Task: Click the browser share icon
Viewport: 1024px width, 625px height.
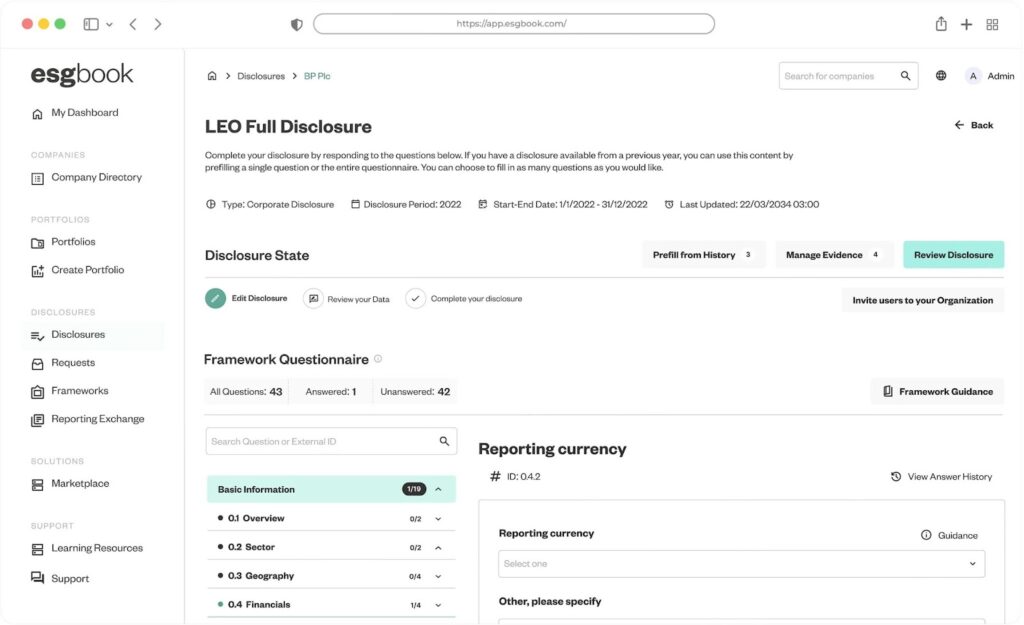Action: coord(940,24)
